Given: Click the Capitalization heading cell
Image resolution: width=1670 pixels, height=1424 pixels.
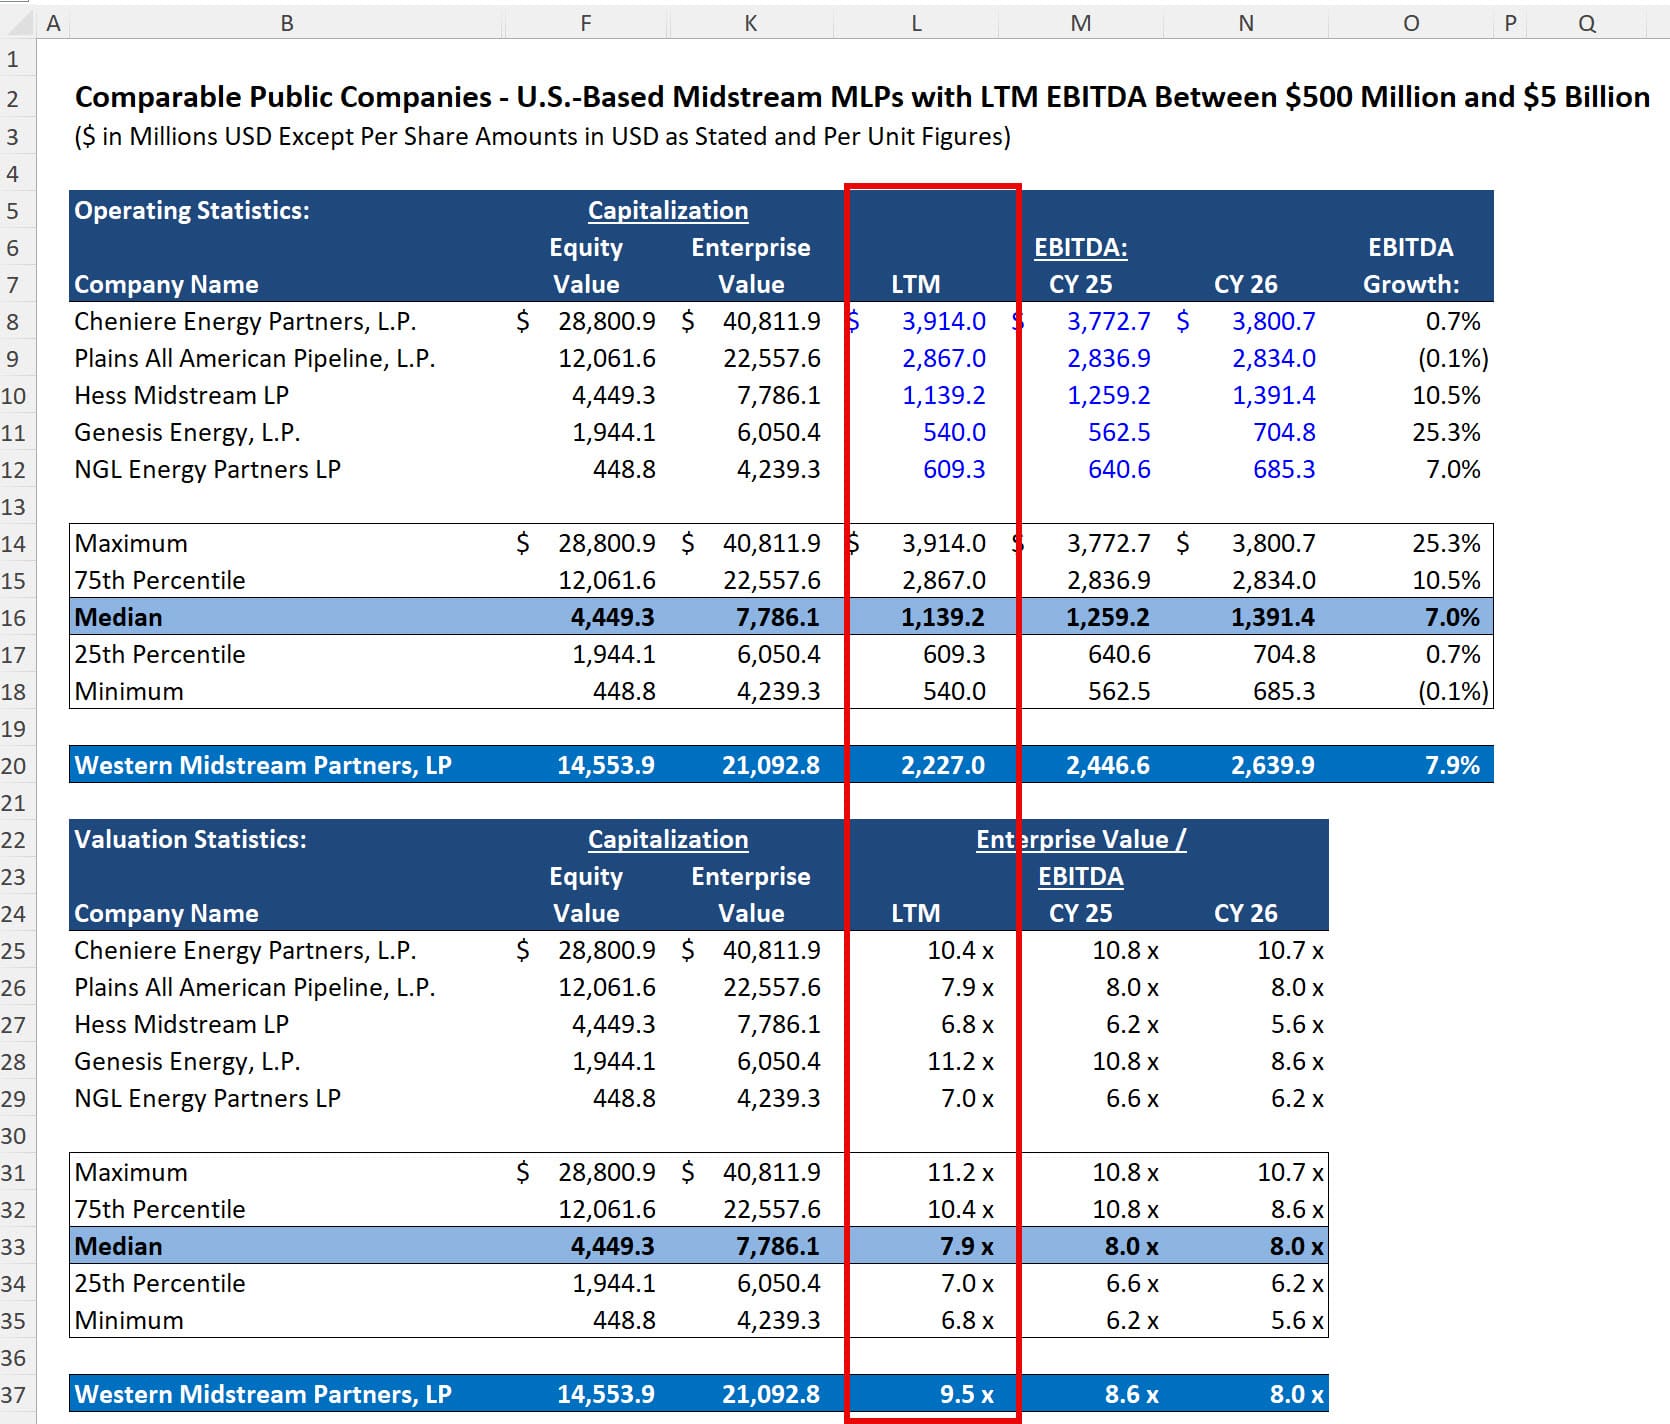Looking at the screenshot, I should (x=668, y=210).
